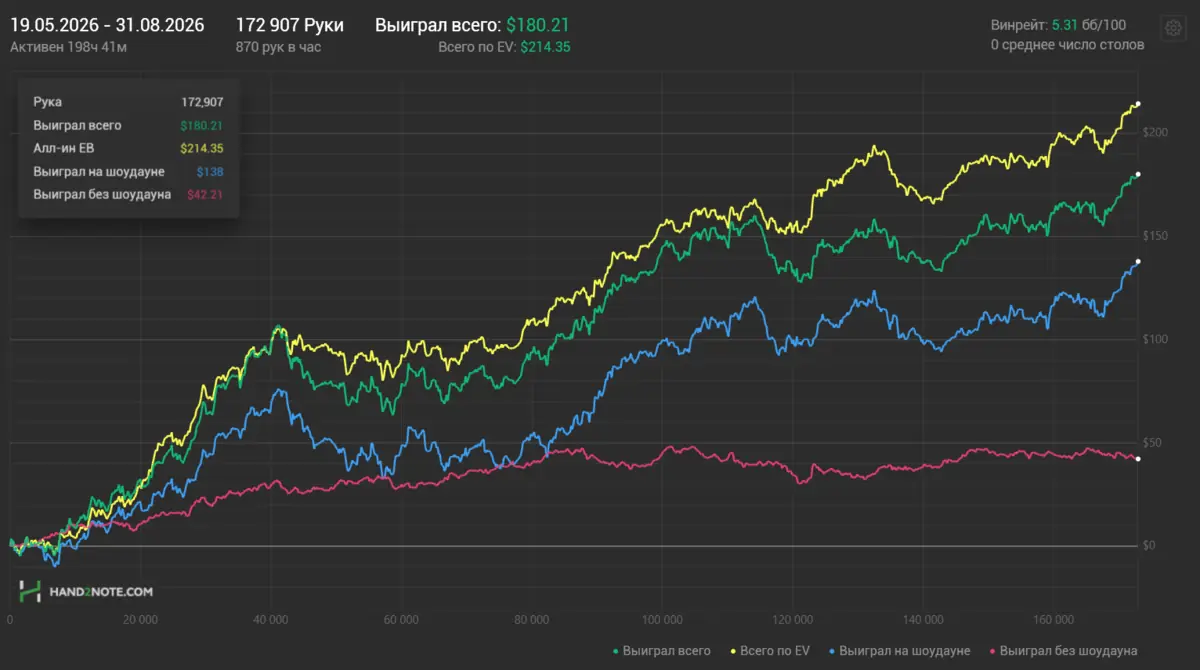This screenshot has height=670, width=1200.
Task: Click the '870 рук в час' rate
Action: [x=278, y=46]
